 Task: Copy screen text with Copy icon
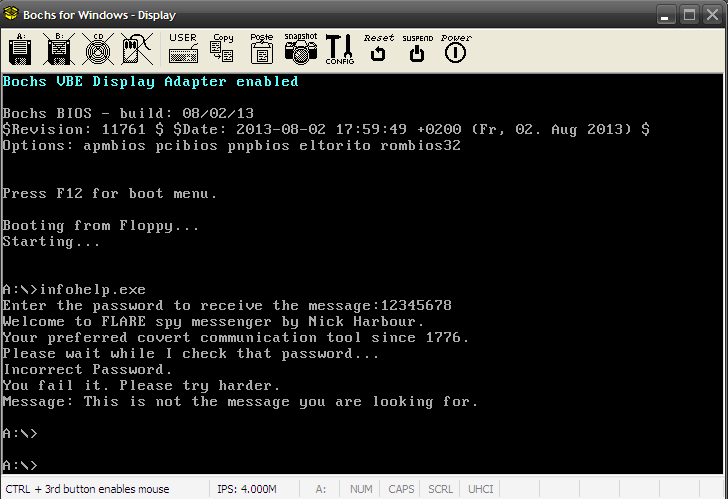pyautogui.click(x=222, y=48)
